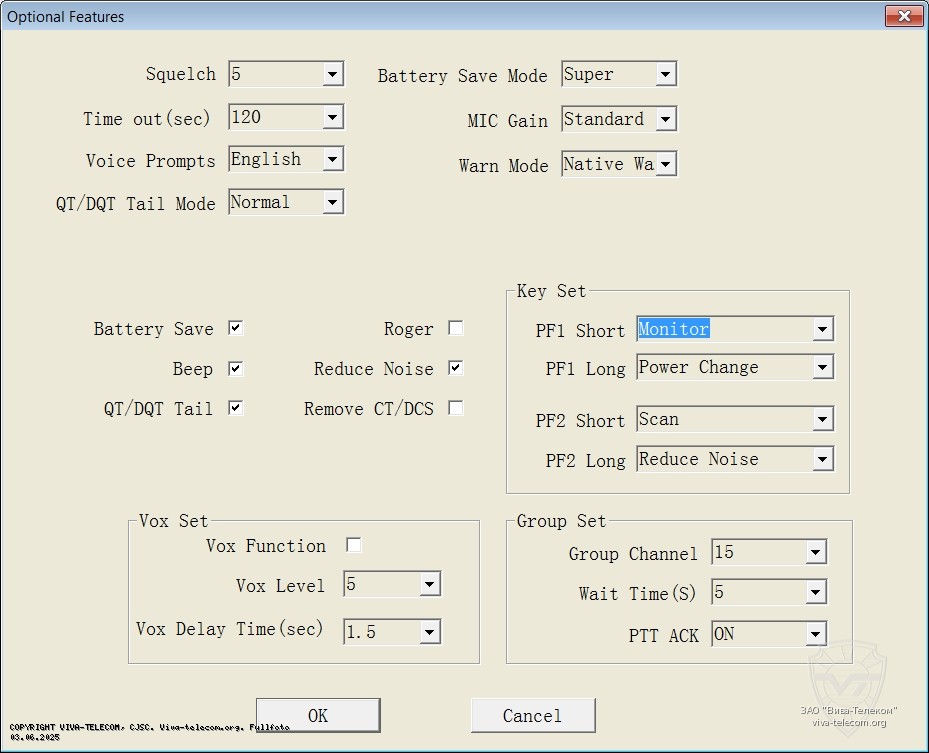Viewport: 929px width, 753px height.
Task: Enable the Roger checkbox
Action: (456, 328)
